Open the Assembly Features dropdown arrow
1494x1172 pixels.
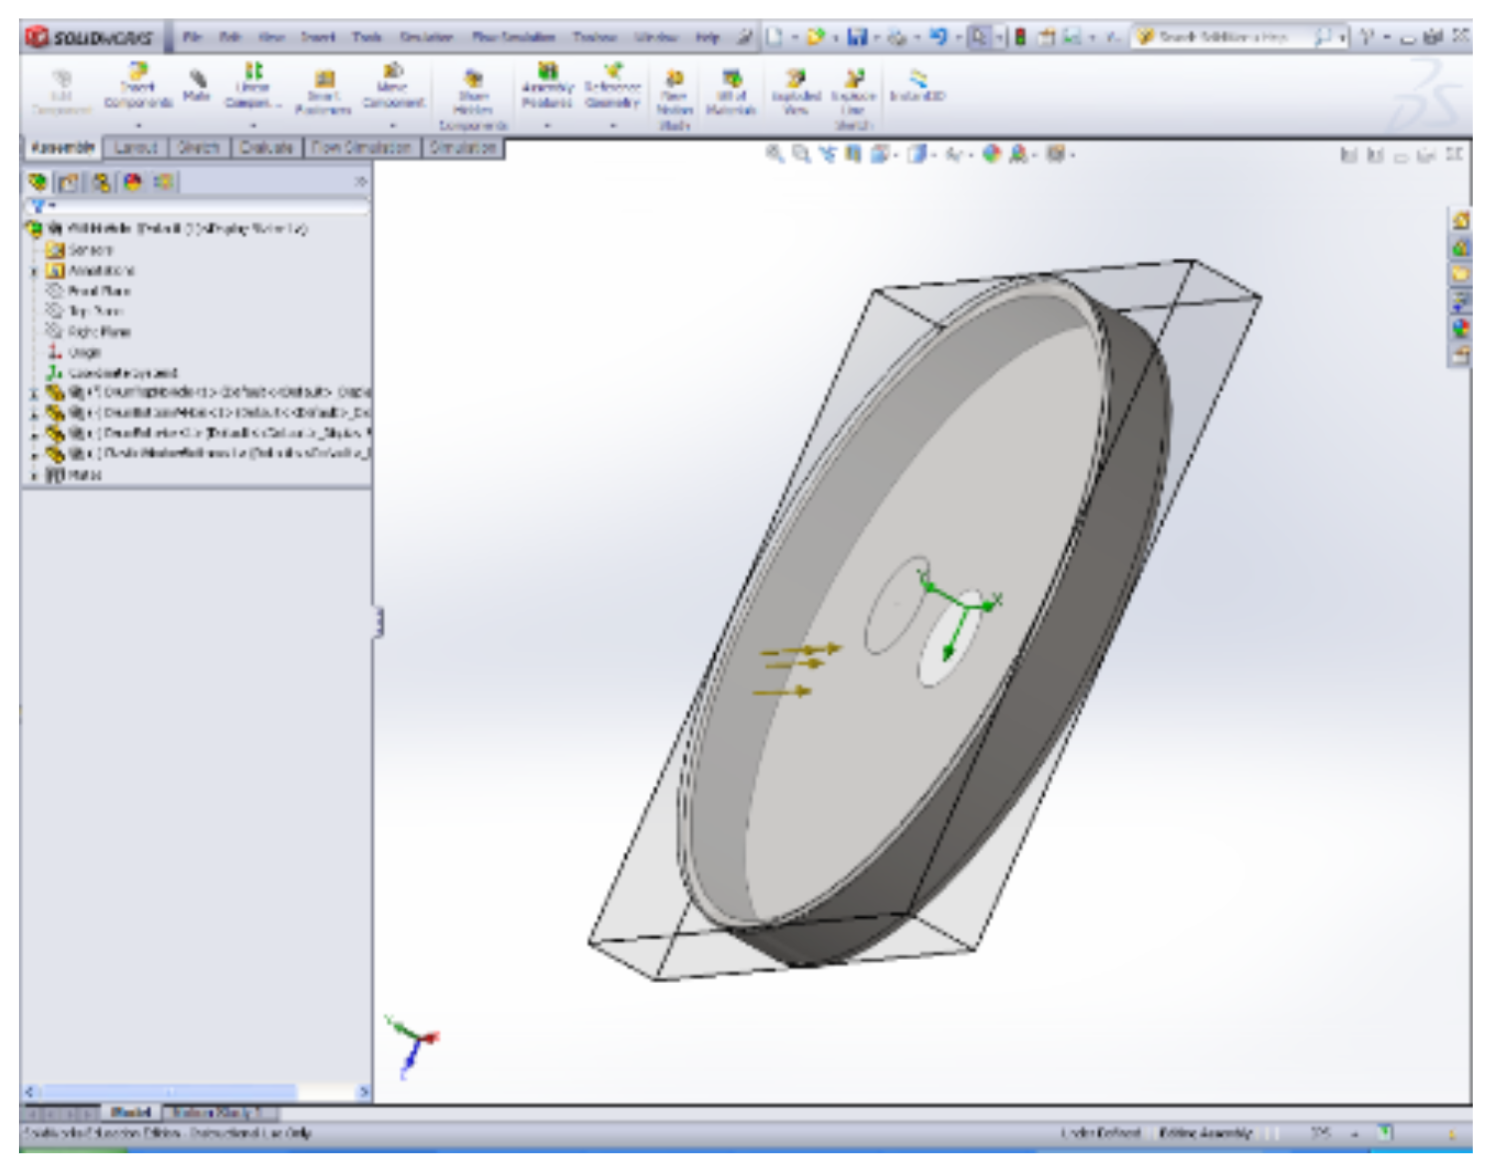pyautogui.click(x=547, y=126)
